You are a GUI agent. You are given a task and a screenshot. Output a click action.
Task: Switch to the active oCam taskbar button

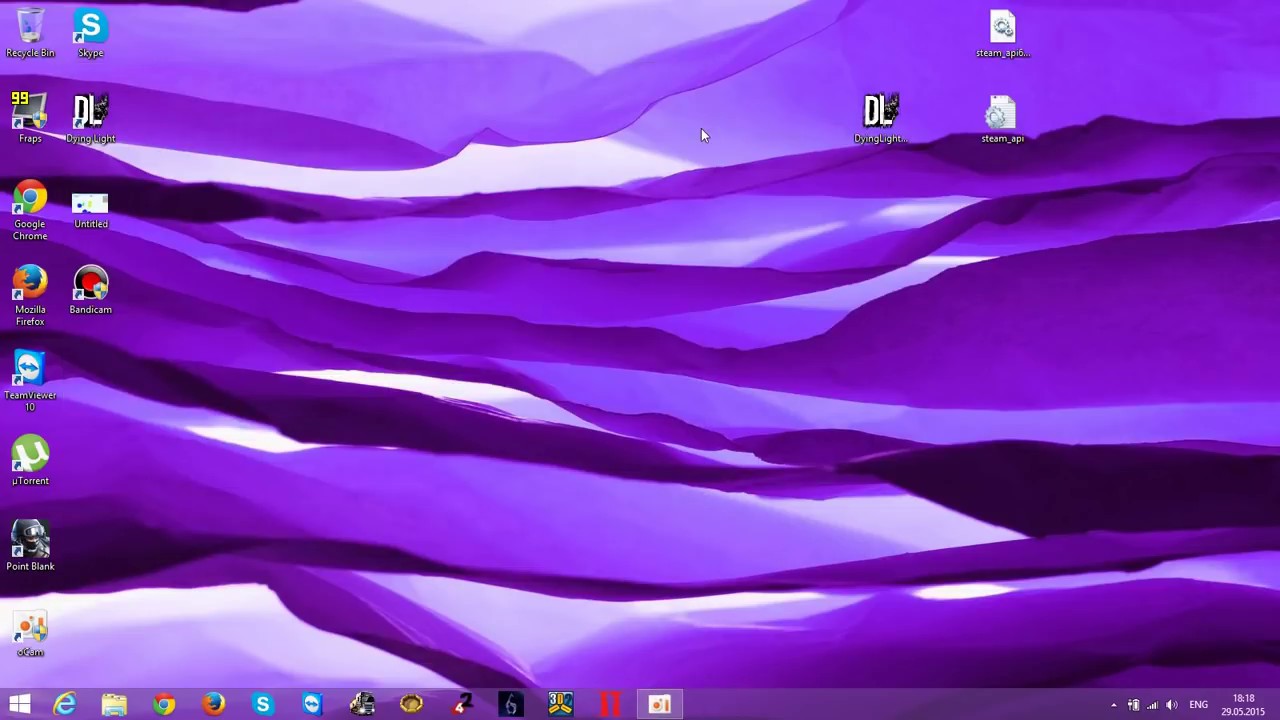(x=659, y=705)
